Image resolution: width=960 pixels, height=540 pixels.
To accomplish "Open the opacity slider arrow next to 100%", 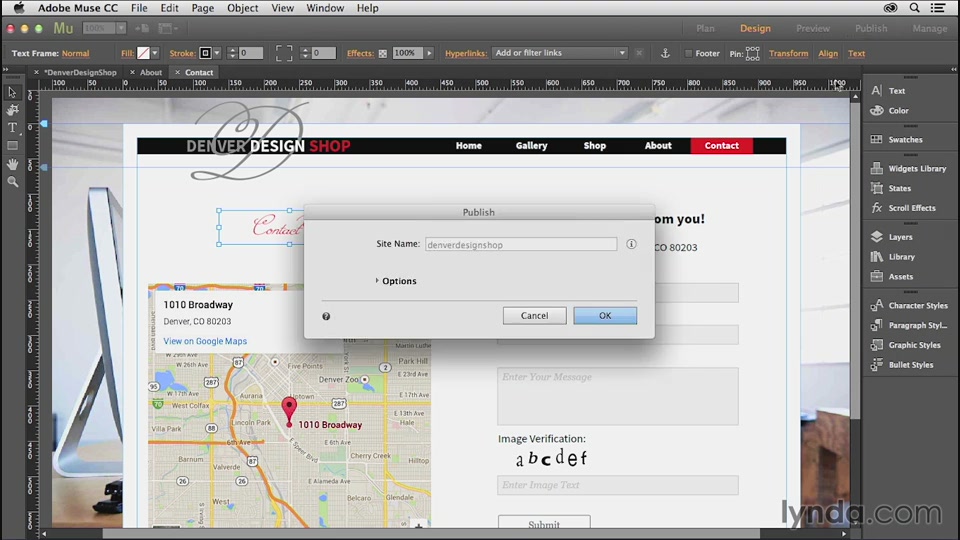I will [429, 53].
